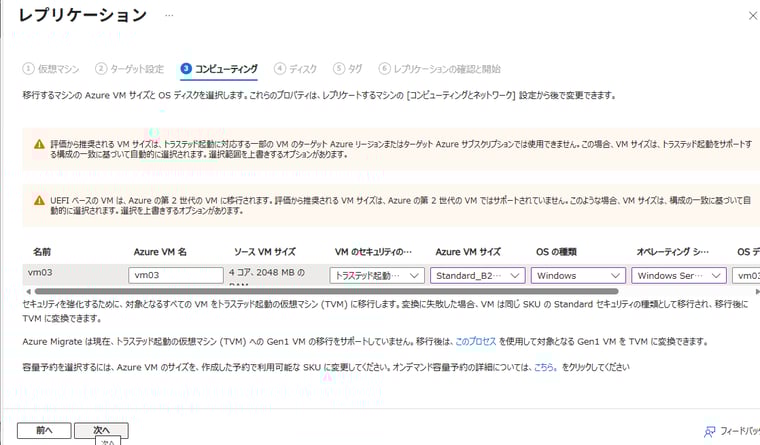Screen dimensions: 760x445
Task: Open the more options ellipsis beside レプリケーション title
Action: point(169,15)
